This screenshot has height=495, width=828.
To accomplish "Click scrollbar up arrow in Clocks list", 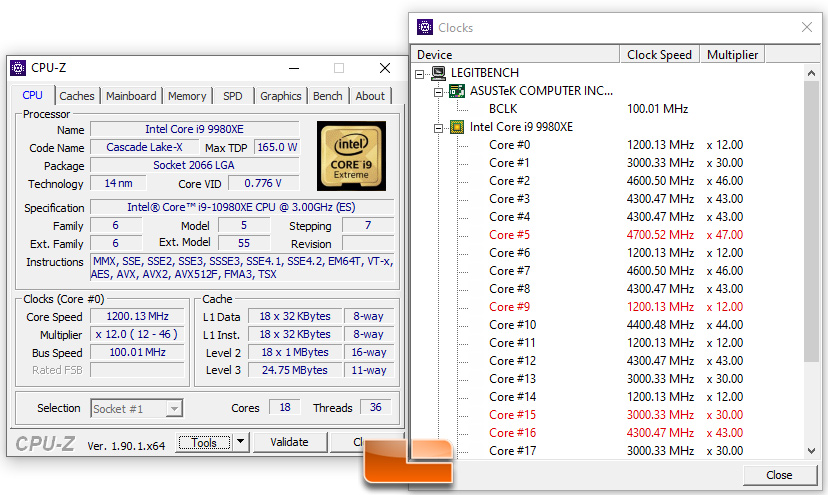I will click(x=811, y=73).
